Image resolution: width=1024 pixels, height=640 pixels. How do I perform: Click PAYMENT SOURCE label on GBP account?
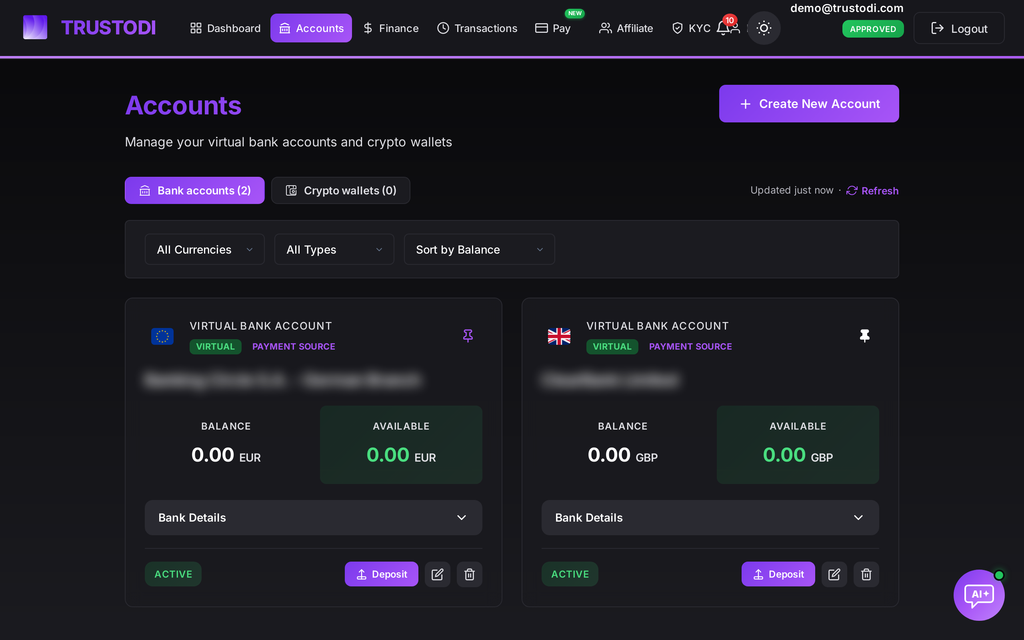pos(690,347)
